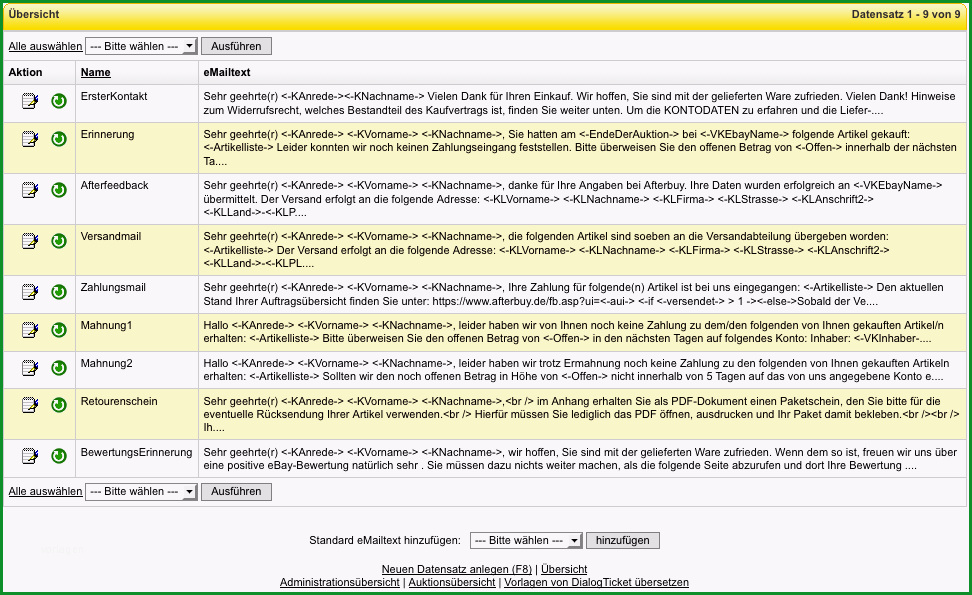
Task: Click the ErsterKontakt email text preview
Action: [x=580, y=104]
